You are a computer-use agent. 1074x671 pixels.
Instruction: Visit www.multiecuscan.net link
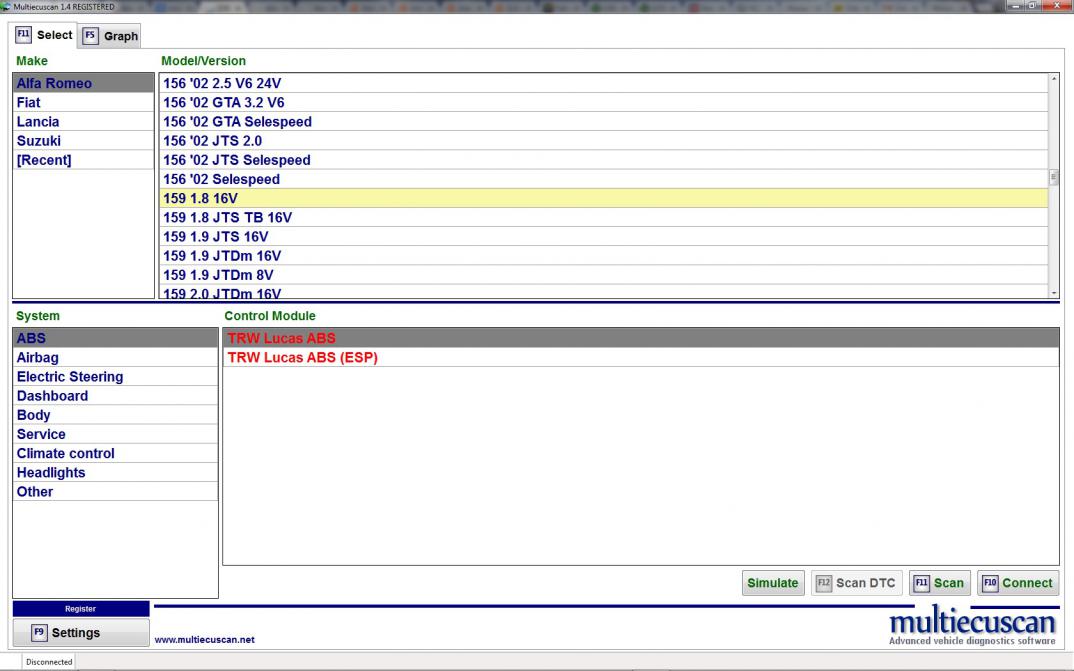click(x=204, y=640)
